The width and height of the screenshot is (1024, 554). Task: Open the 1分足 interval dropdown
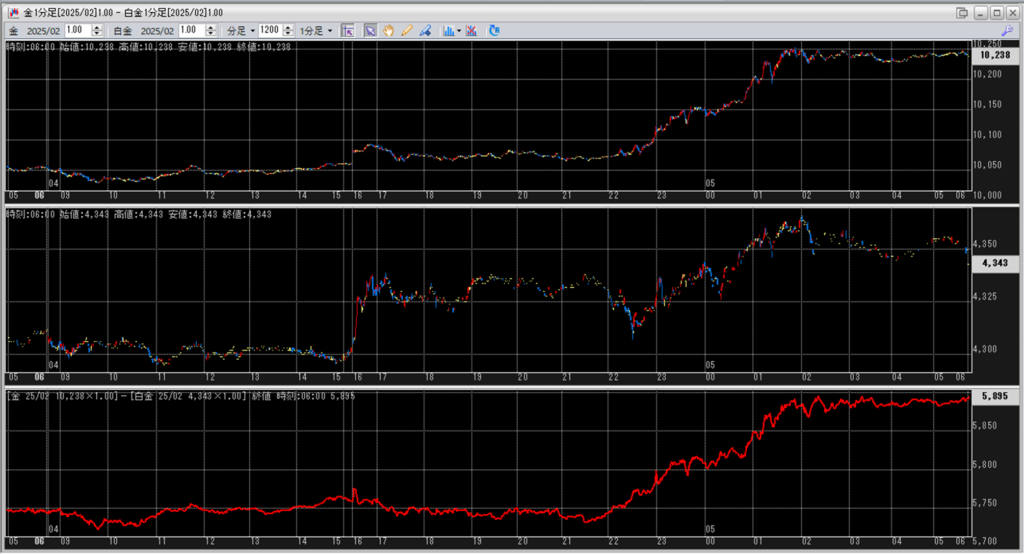(317, 31)
